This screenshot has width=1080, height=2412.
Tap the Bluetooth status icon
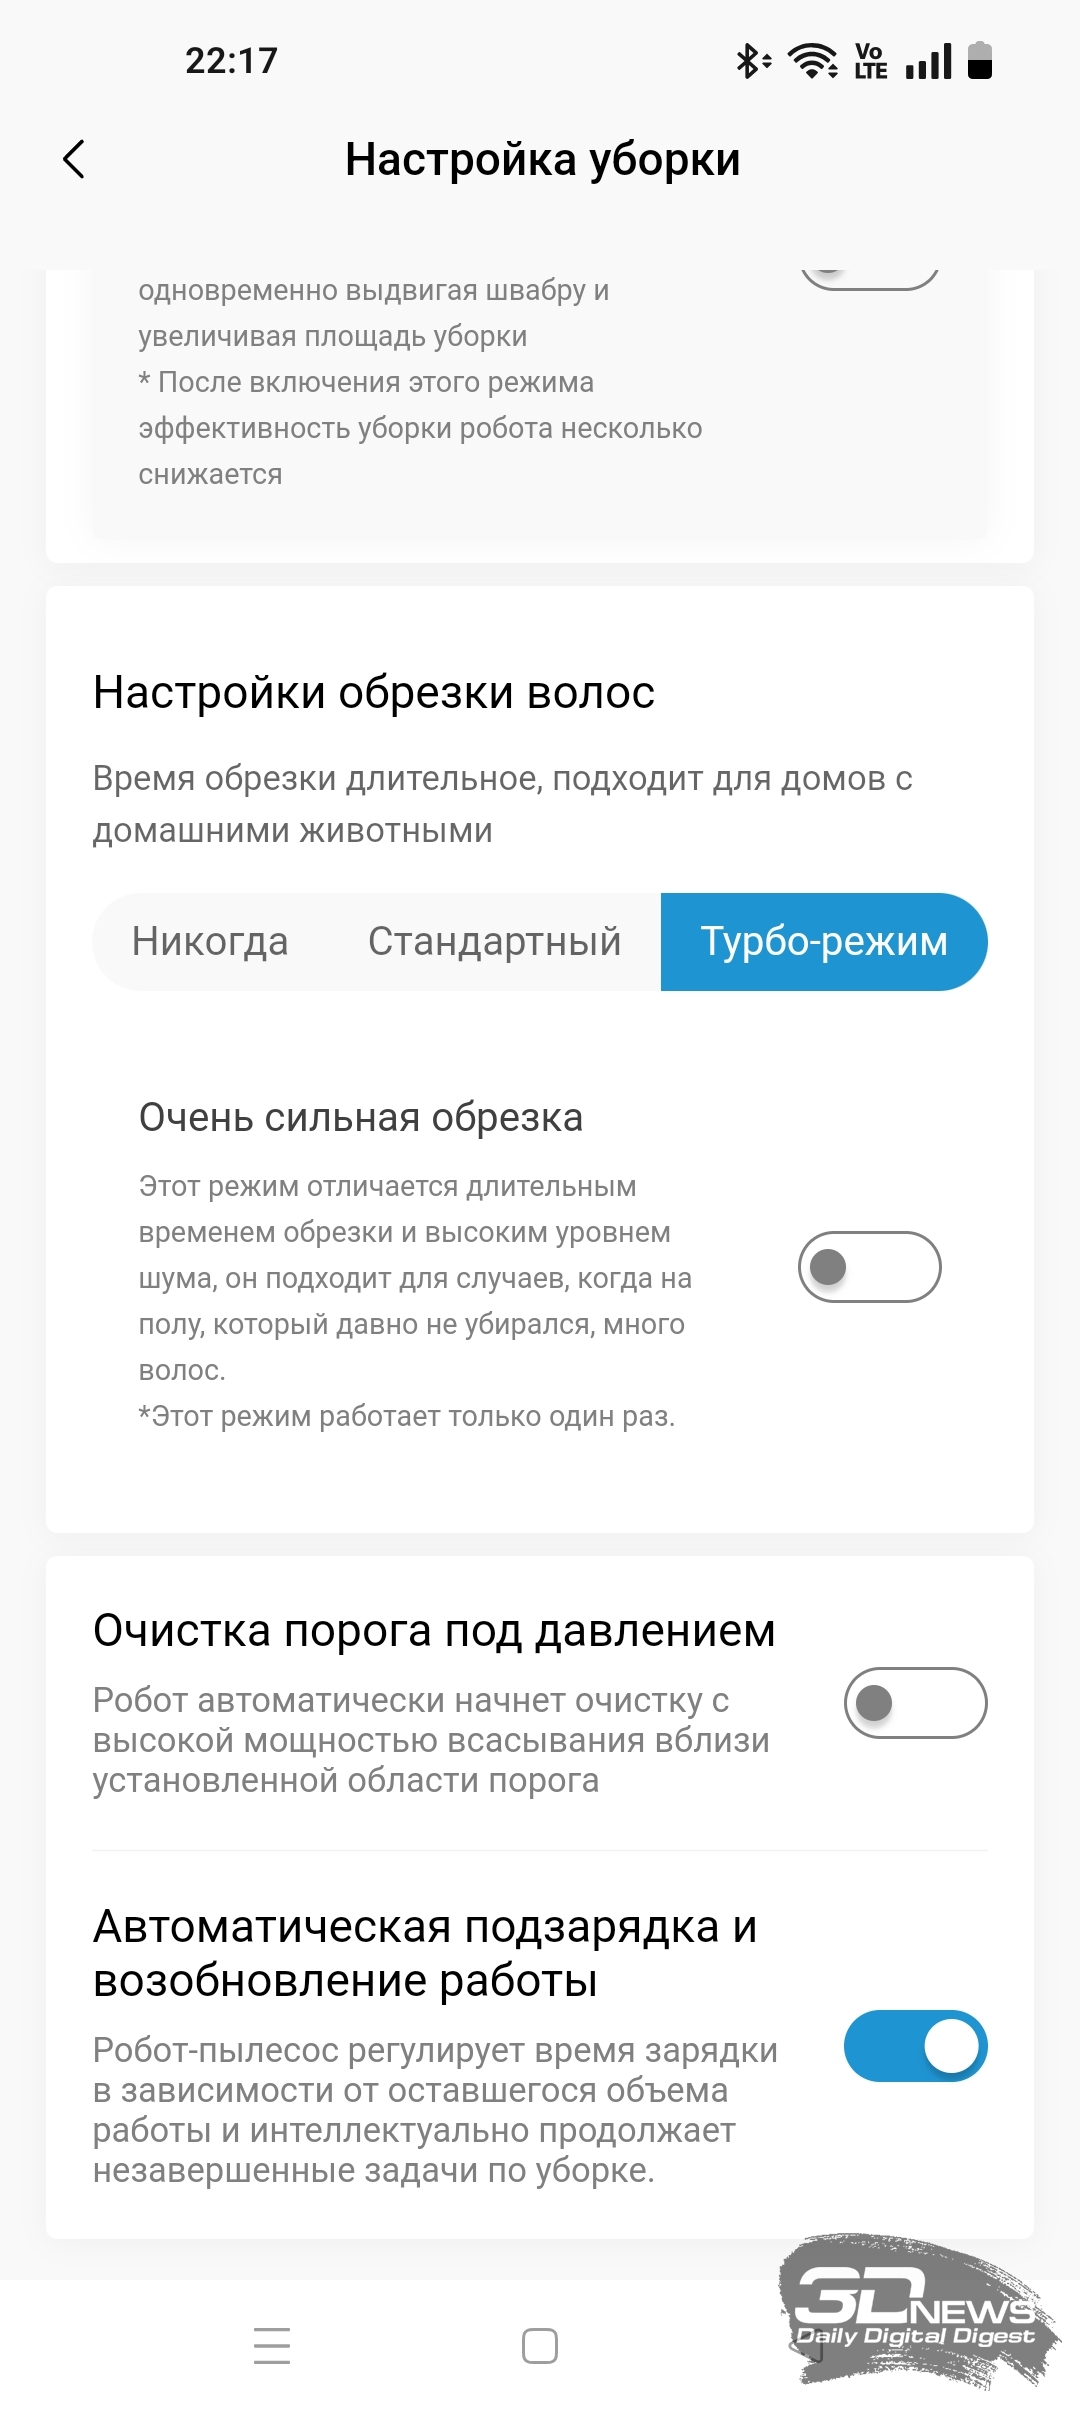pyautogui.click(x=753, y=61)
